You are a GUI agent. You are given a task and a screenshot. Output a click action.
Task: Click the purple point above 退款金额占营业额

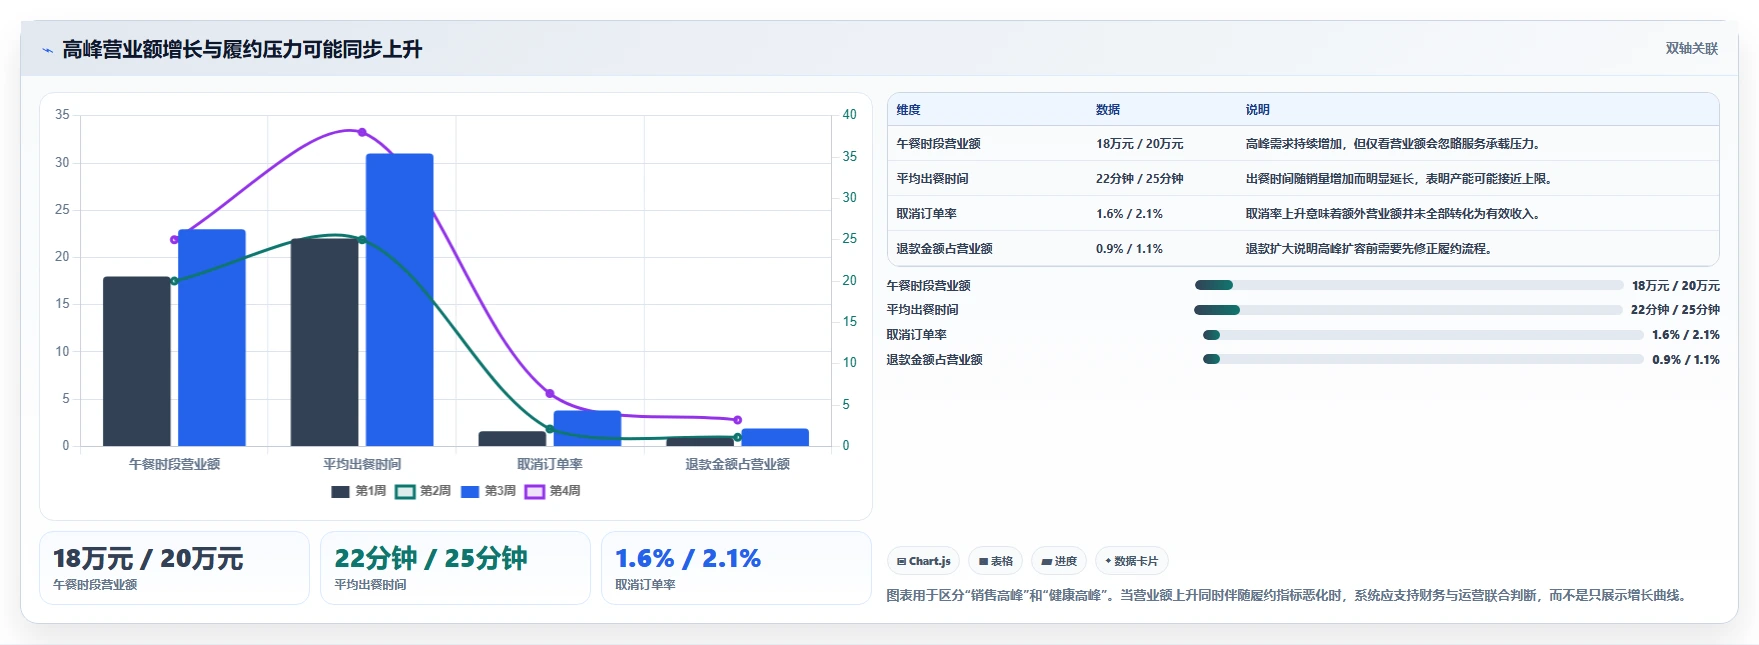pos(738,420)
